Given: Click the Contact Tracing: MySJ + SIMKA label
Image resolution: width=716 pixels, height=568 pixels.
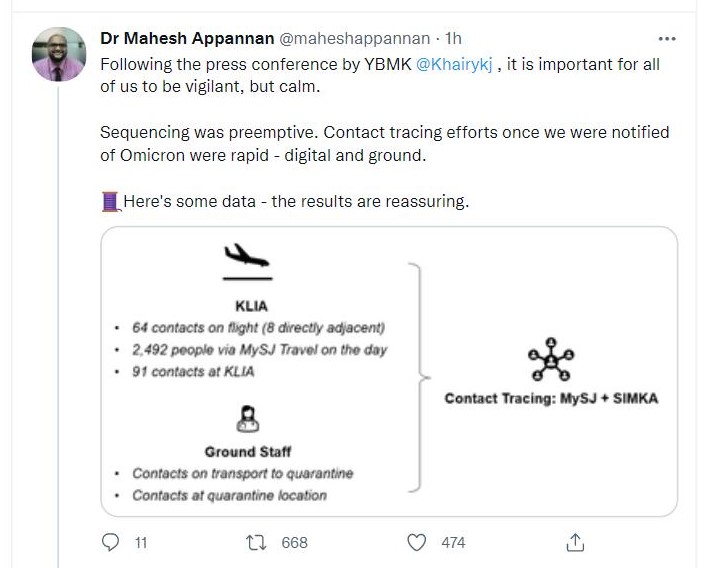Looking at the screenshot, I should [x=551, y=398].
